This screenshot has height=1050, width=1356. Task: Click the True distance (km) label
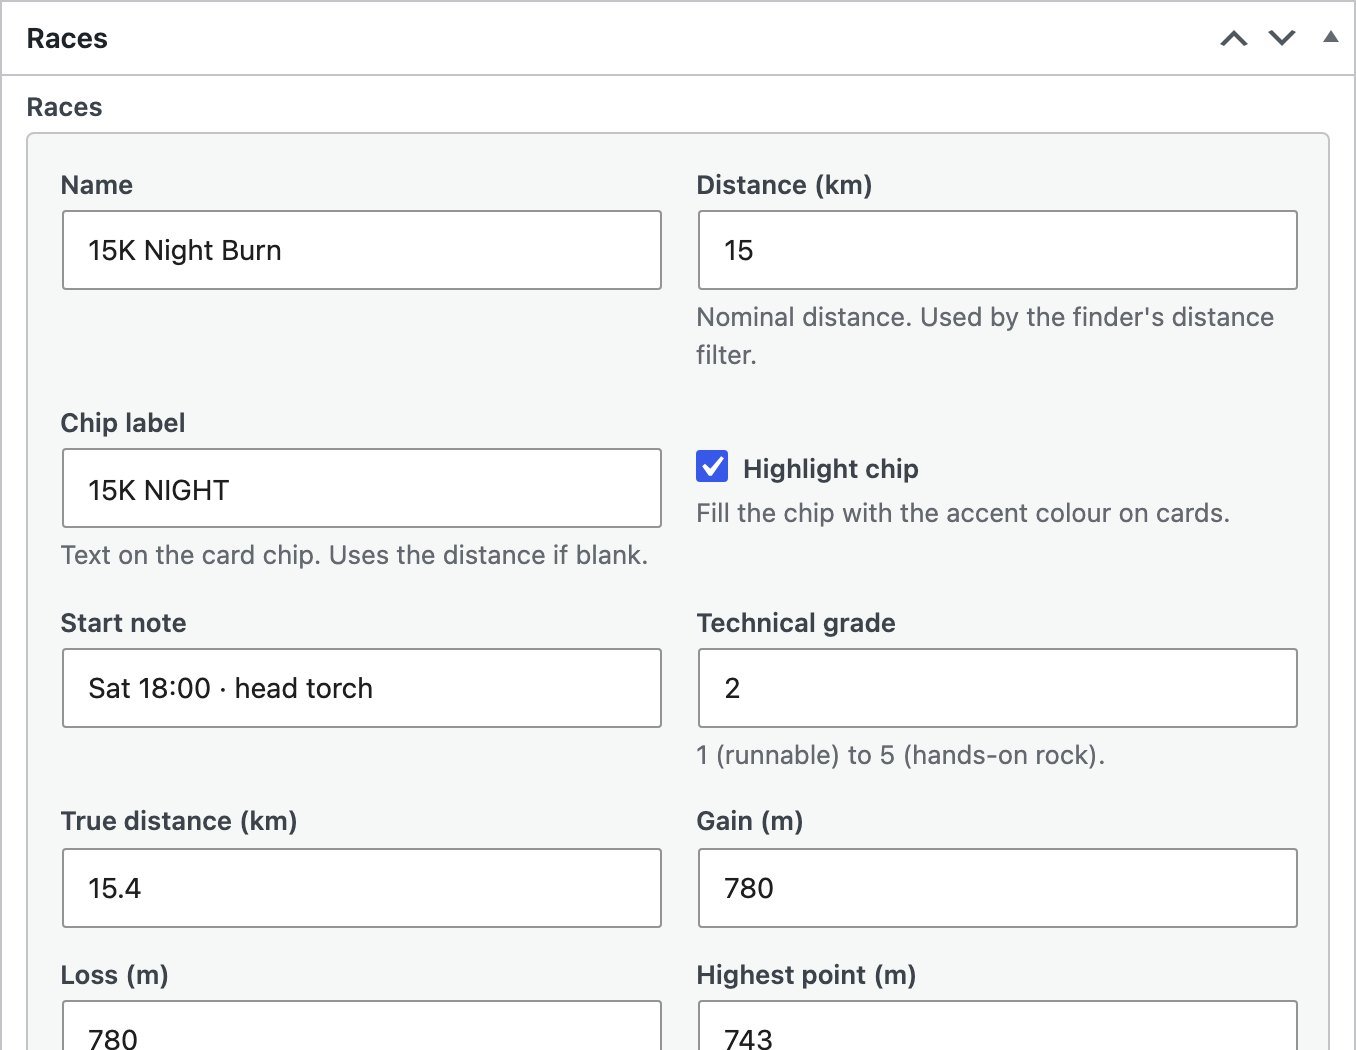(x=179, y=821)
